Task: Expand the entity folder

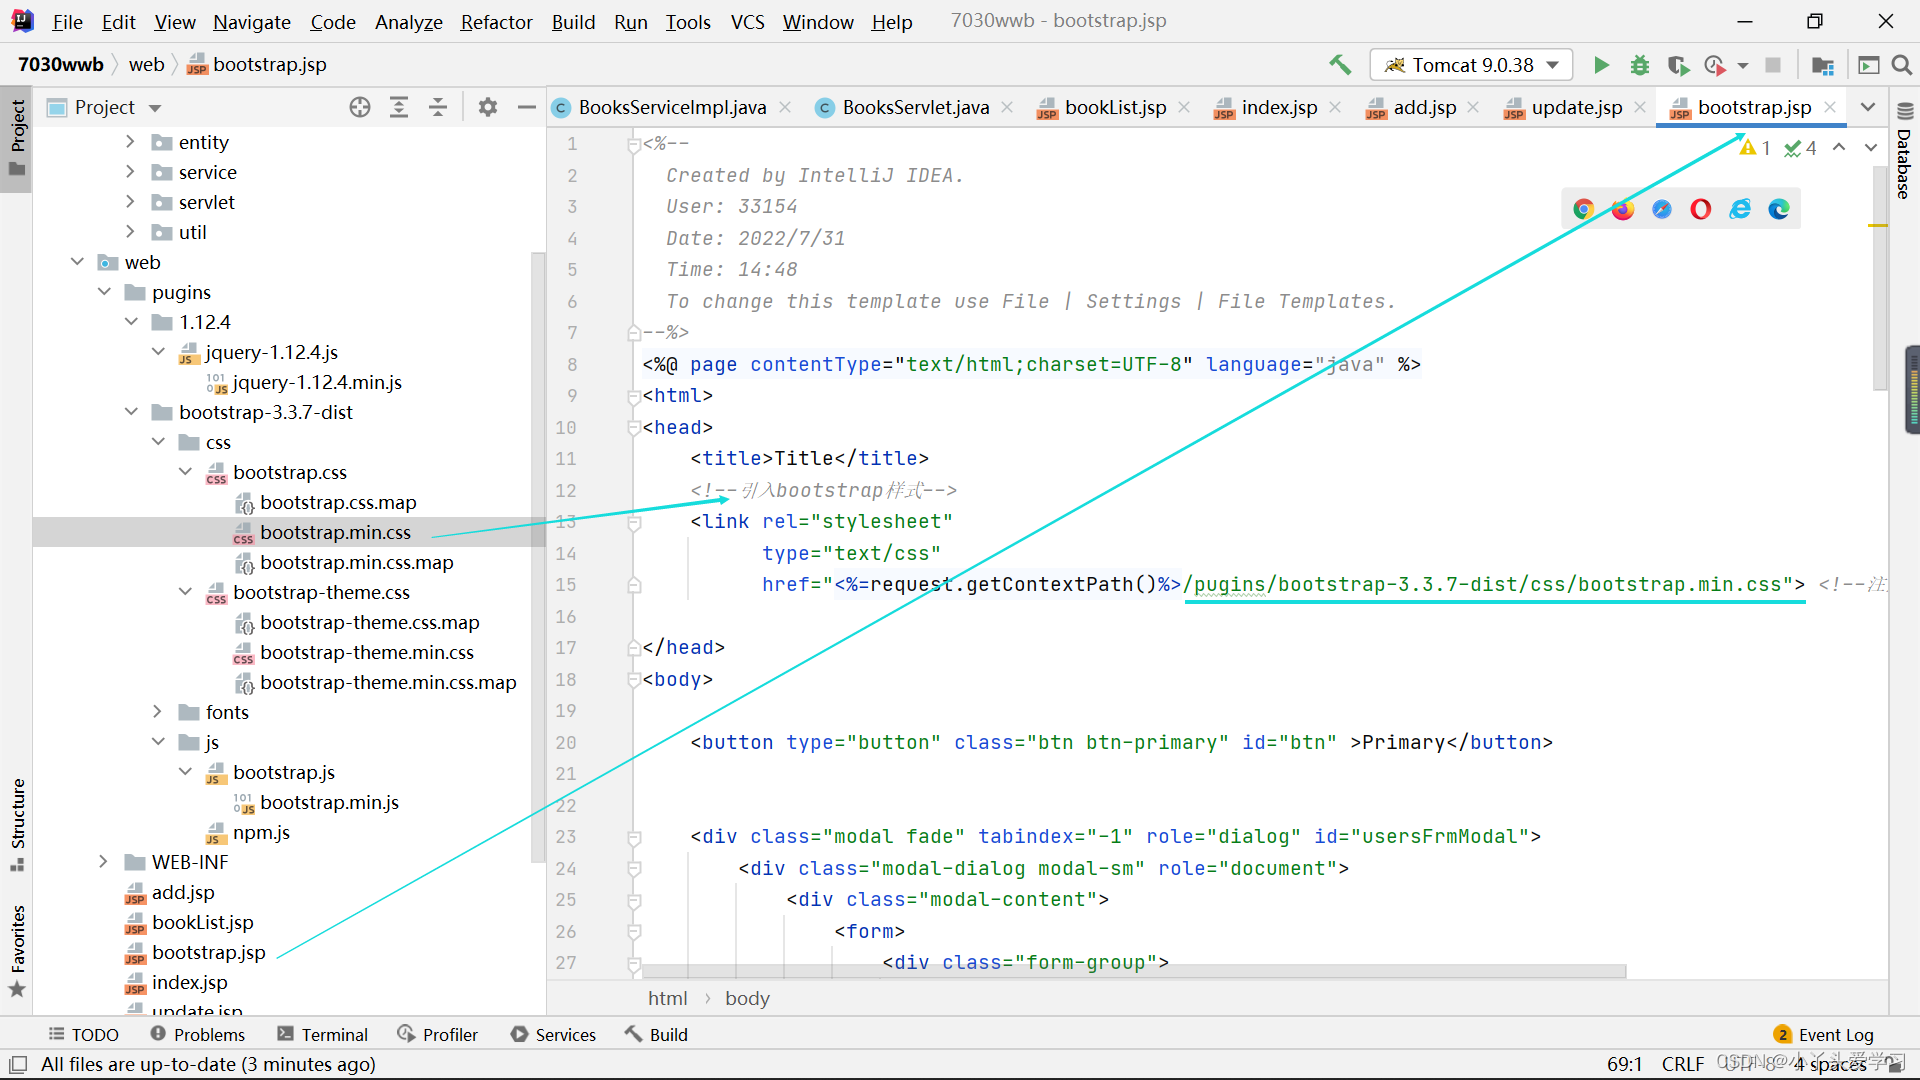Action: (130, 142)
